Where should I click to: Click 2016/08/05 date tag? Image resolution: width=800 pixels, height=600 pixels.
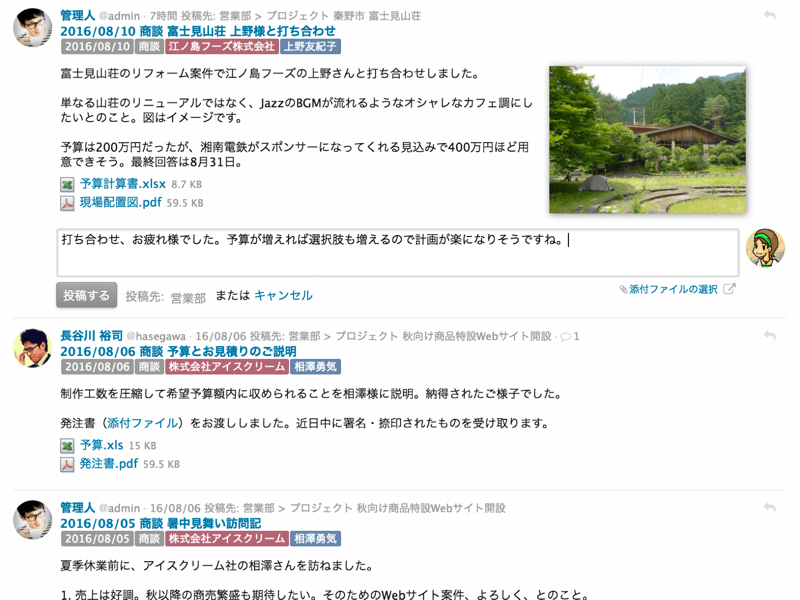tap(97, 539)
